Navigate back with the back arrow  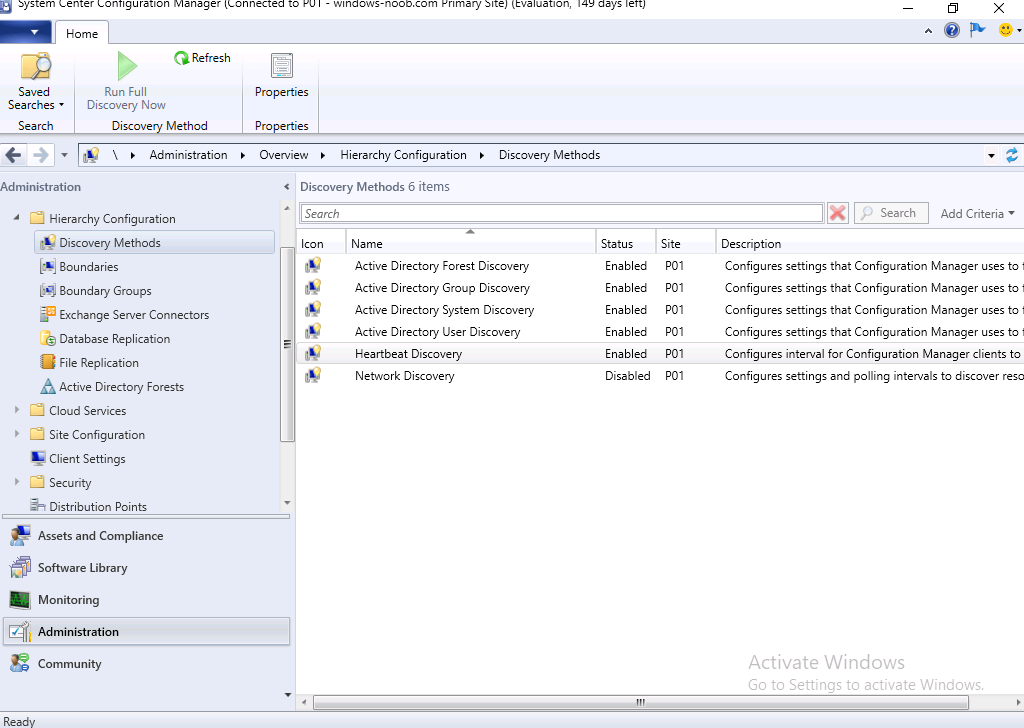coord(14,155)
